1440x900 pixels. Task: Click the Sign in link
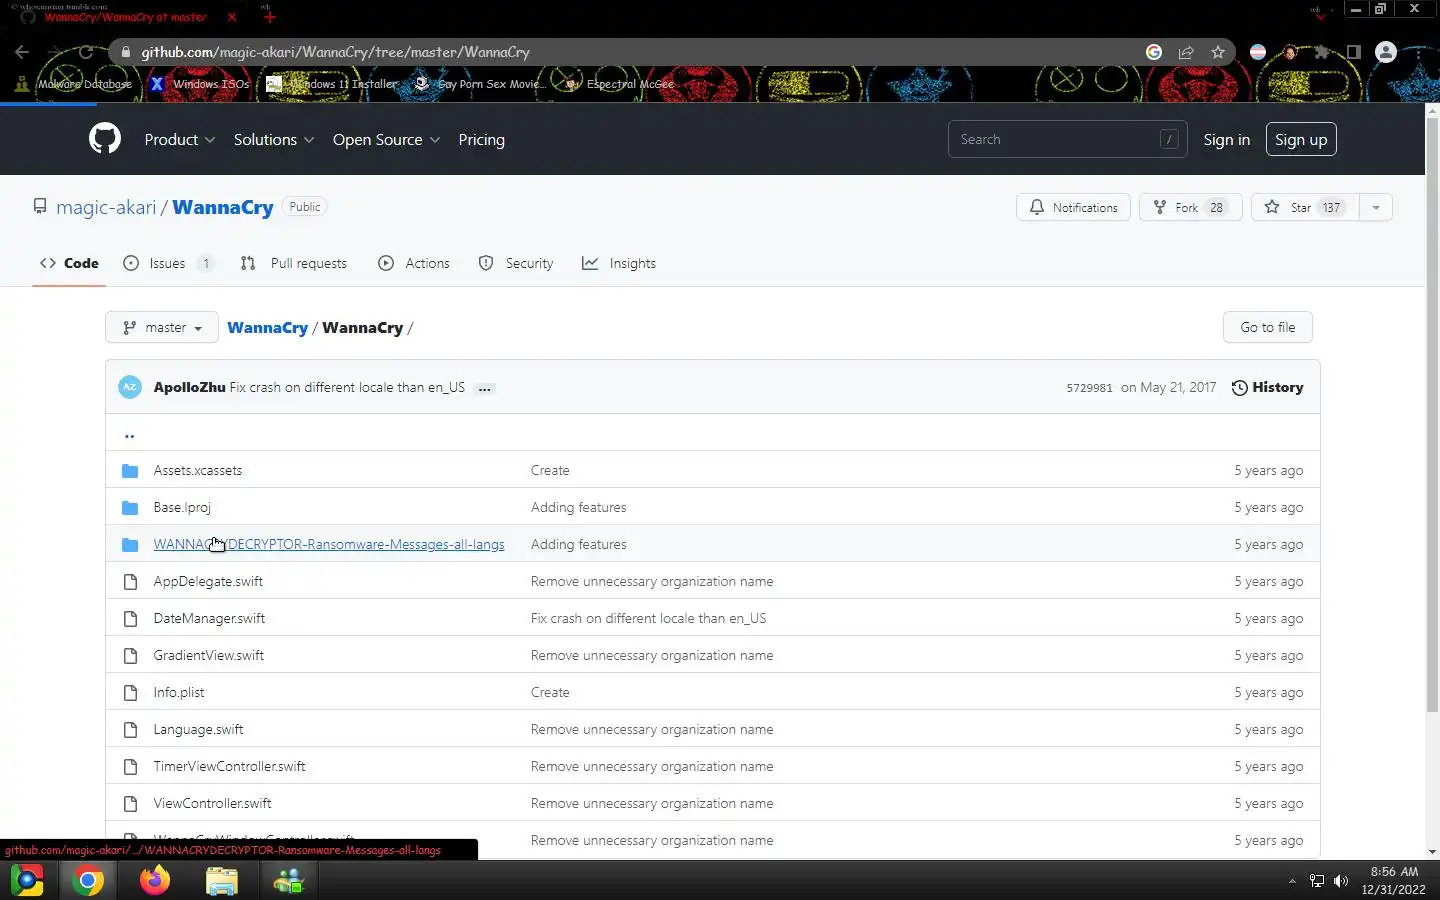[1226, 139]
